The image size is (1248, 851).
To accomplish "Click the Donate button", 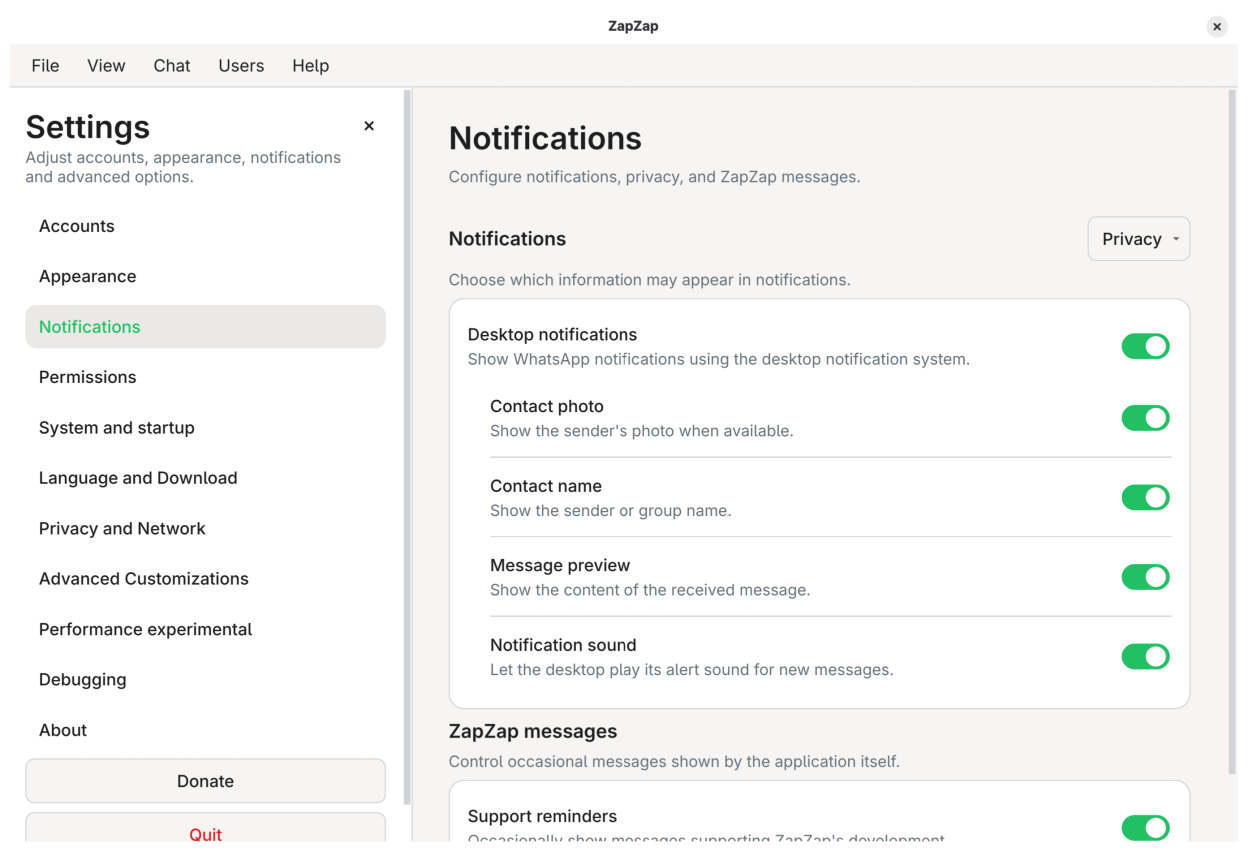I will [205, 781].
